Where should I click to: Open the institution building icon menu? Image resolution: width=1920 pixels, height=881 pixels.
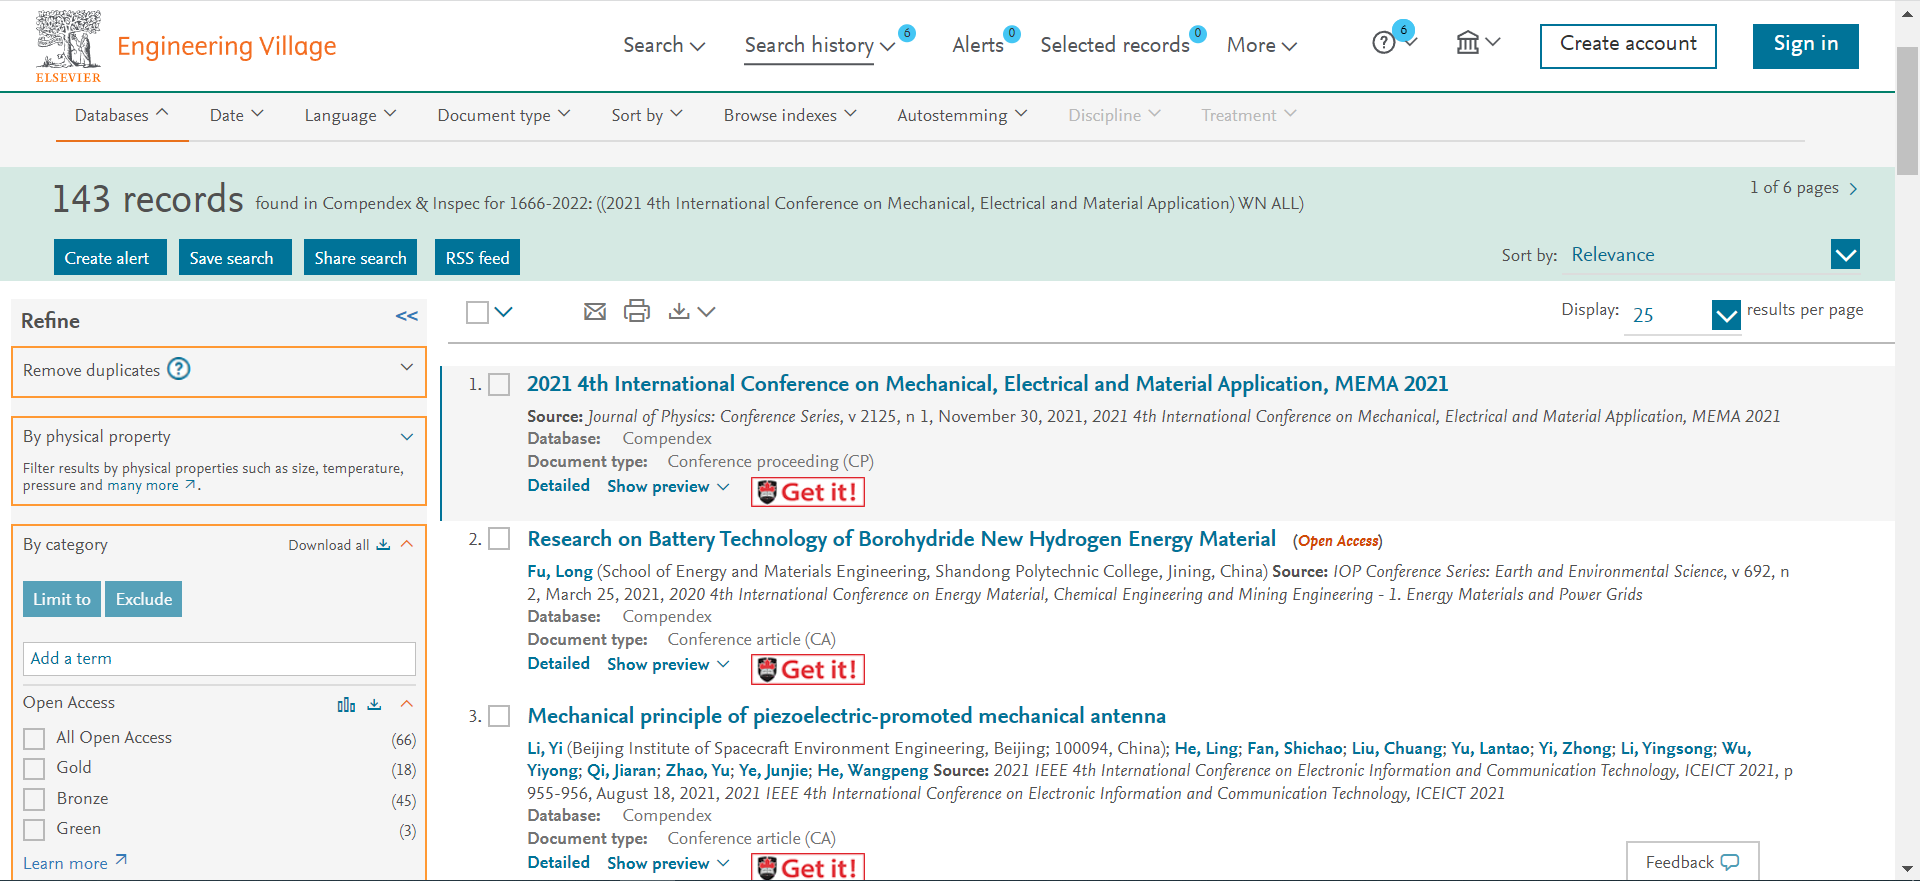click(1468, 43)
